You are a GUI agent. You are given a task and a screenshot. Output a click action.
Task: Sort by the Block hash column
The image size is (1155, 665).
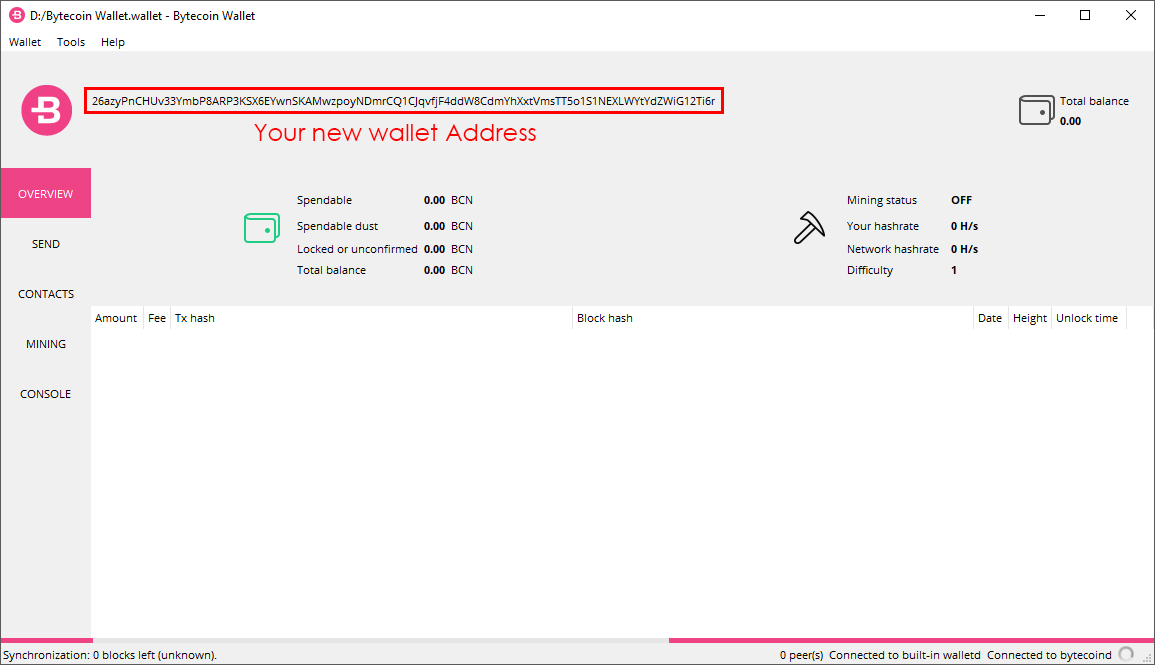pyautogui.click(x=773, y=318)
